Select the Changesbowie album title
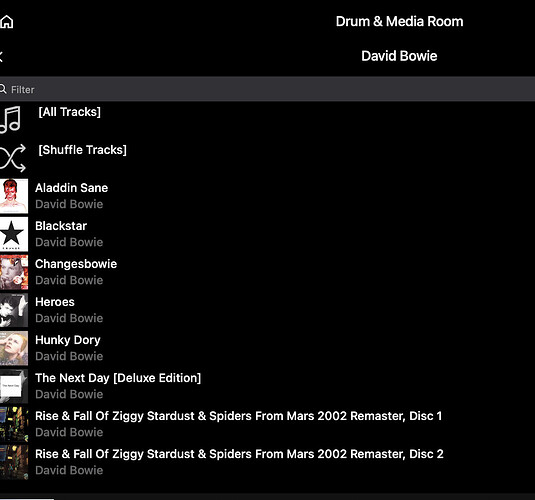Viewport: 535px width, 500px height. [x=76, y=264]
